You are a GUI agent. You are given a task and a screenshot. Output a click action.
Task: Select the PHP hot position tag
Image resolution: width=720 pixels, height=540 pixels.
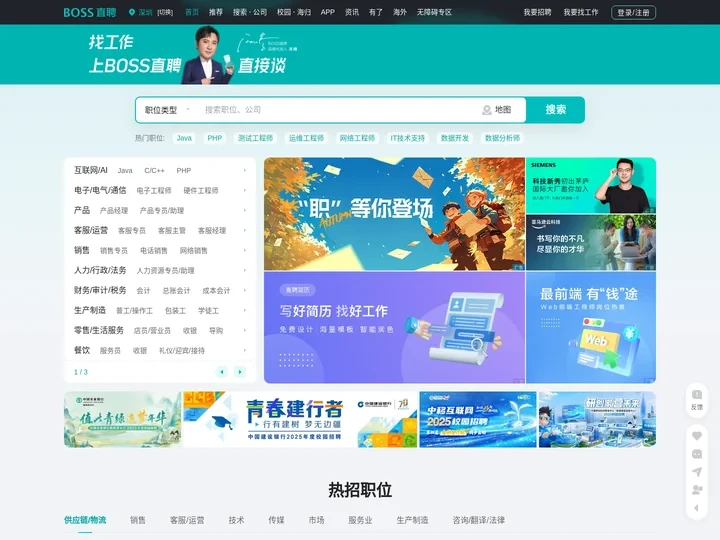tap(214, 138)
